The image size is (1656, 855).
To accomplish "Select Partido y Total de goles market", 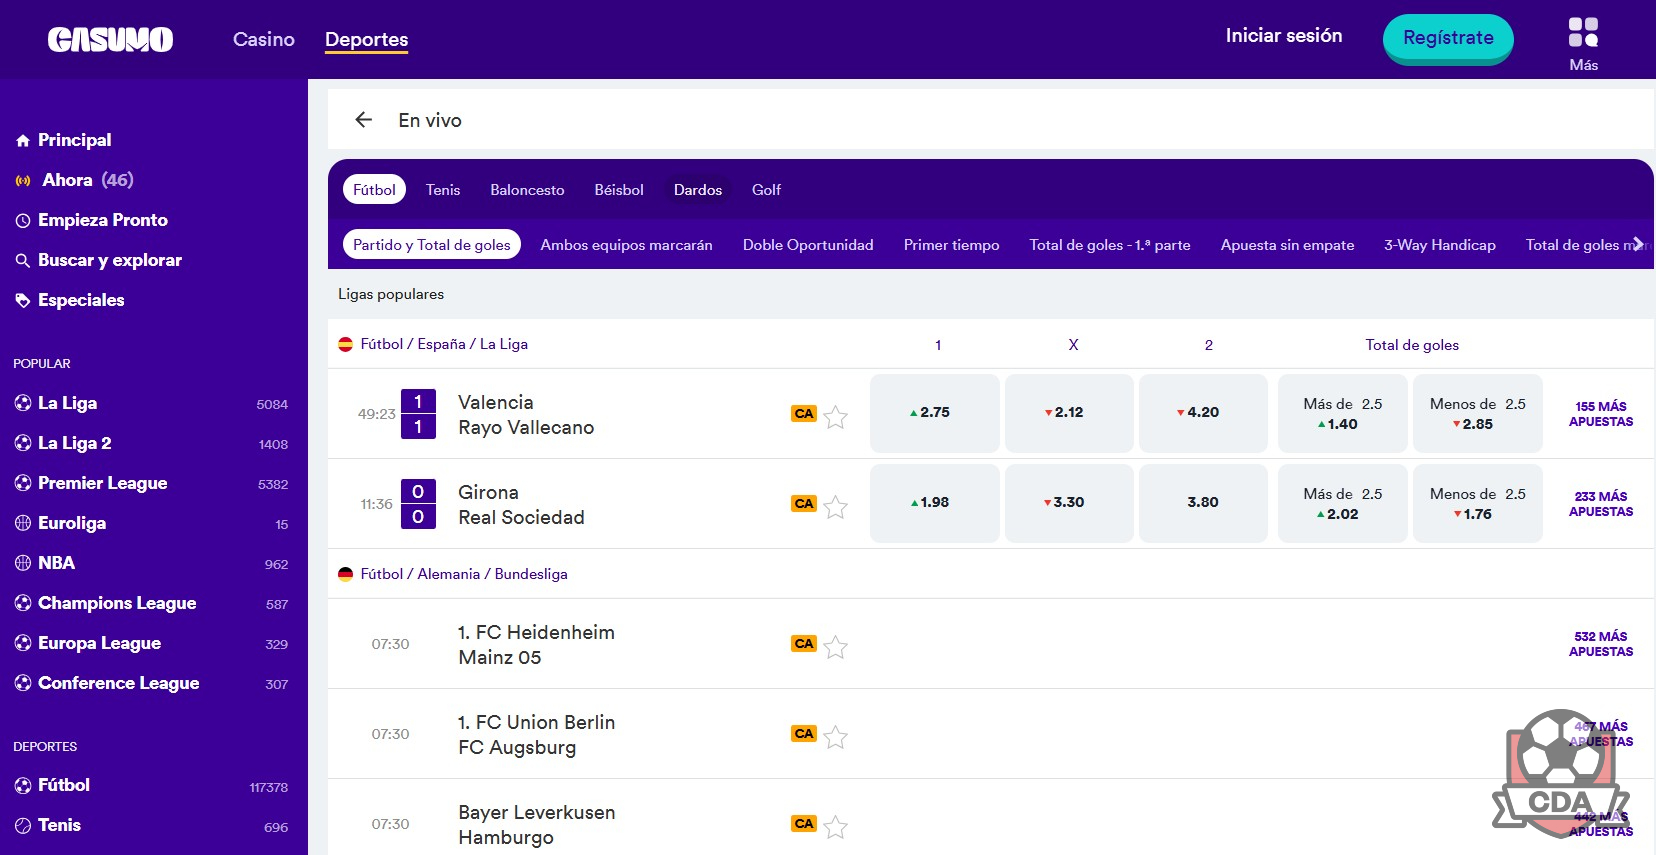I will [x=431, y=244].
